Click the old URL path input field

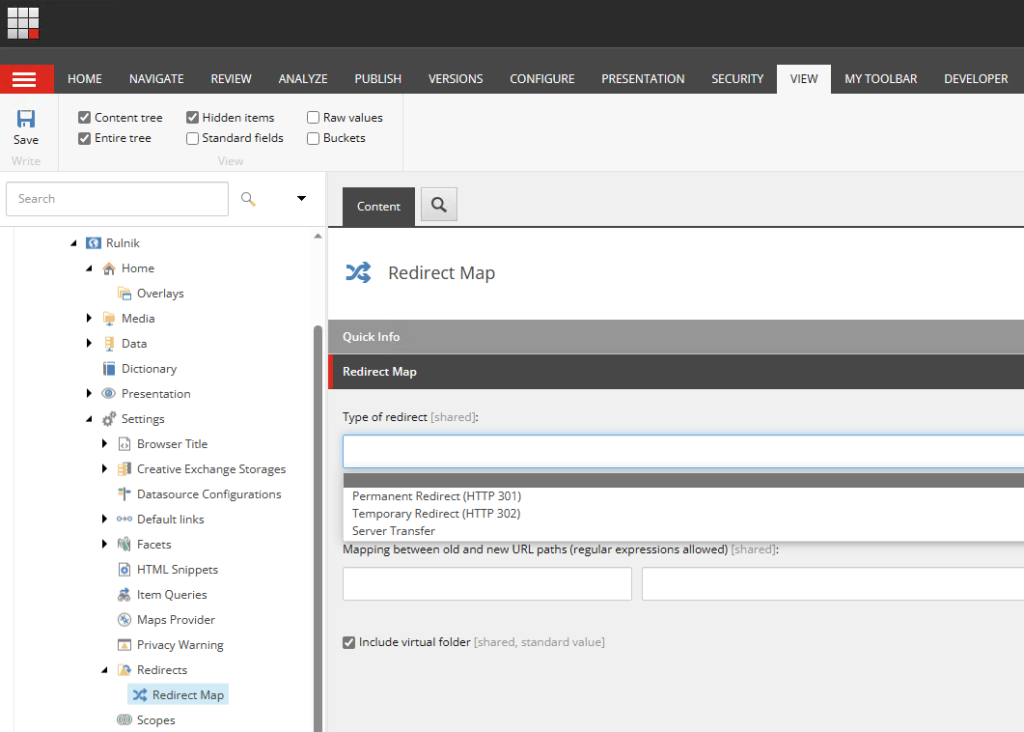coord(487,584)
